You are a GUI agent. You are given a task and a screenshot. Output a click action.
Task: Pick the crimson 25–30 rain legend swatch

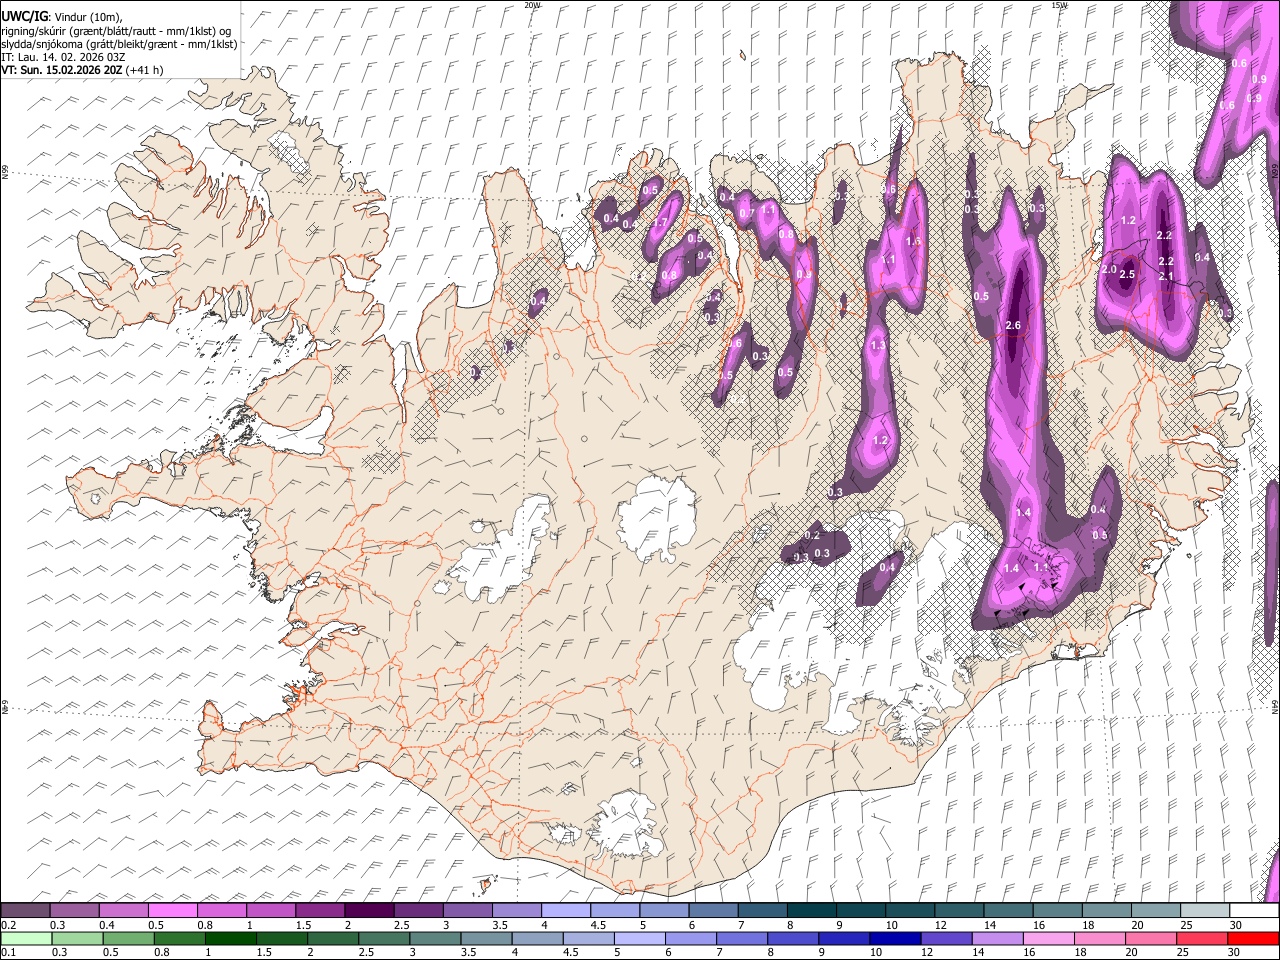pos(1201,938)
